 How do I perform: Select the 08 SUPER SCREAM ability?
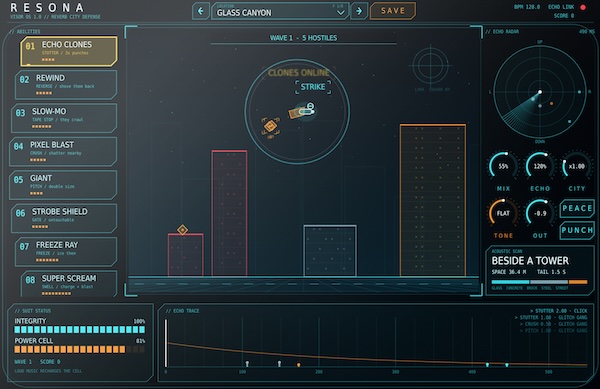coord(69,284)
